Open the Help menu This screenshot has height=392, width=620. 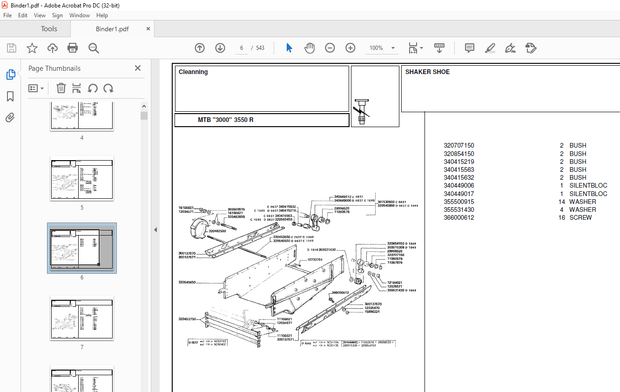click(102, 15)
